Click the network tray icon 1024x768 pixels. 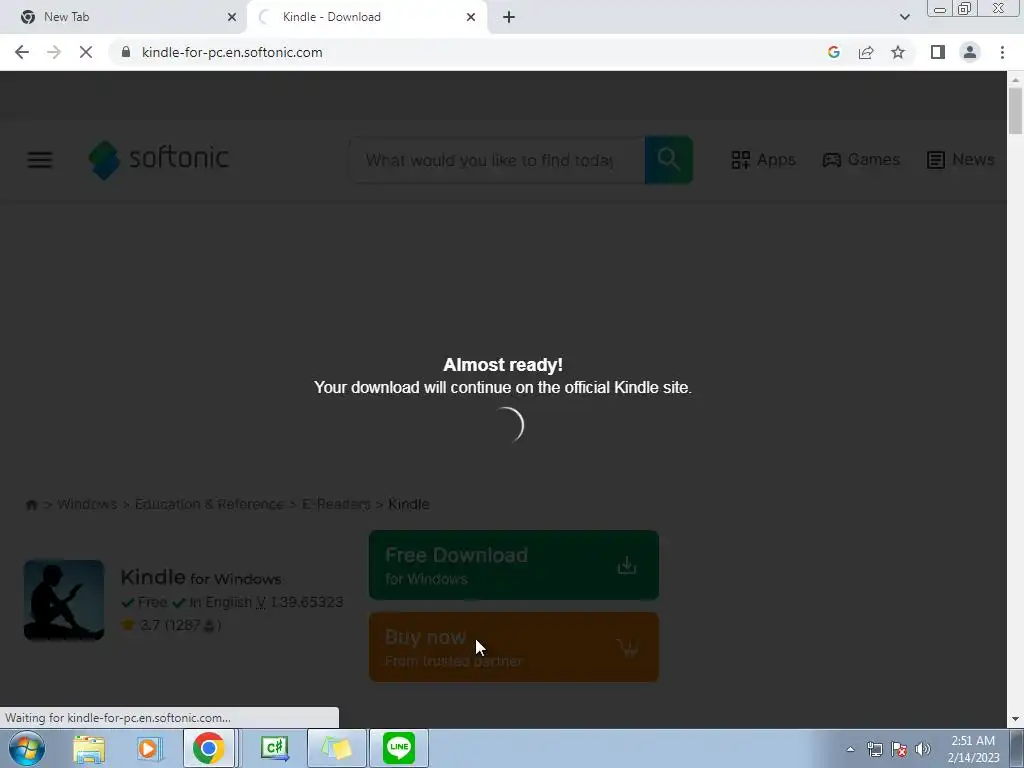click(x=874, y=749)
